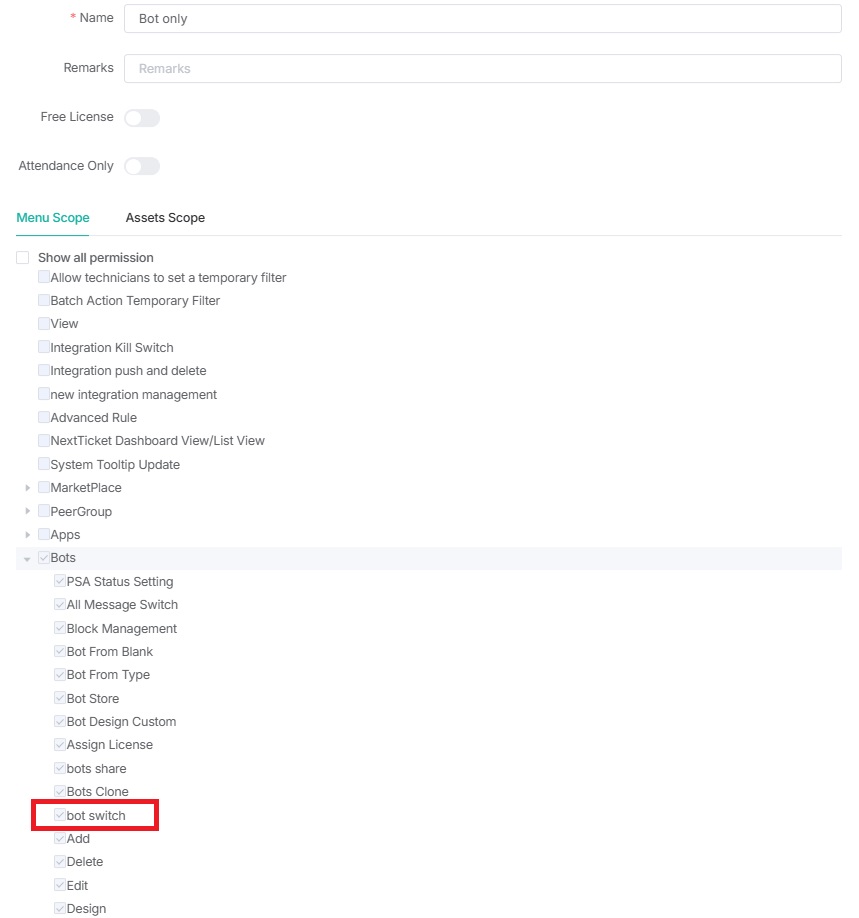The image size is (859, 918).
Task: Switch to the Menu Scope tab
Action: pos(53,218)
